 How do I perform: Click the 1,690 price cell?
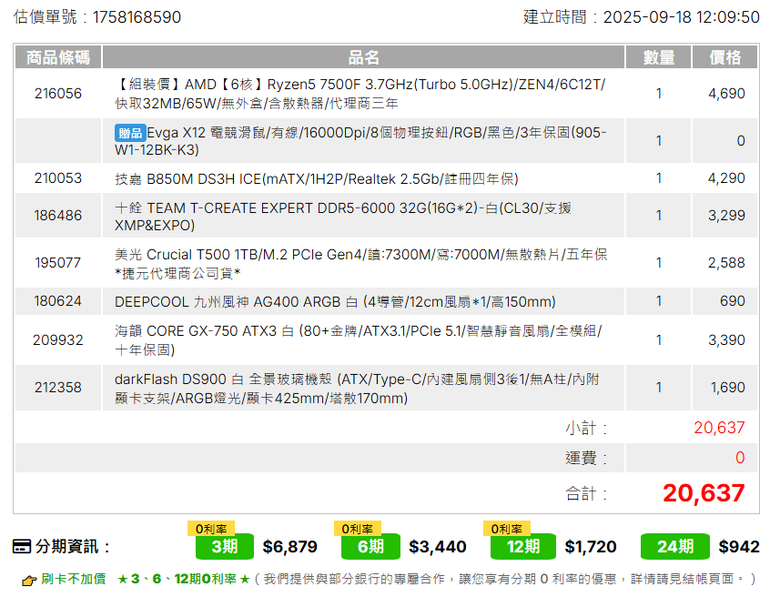(x=727, y=387)
